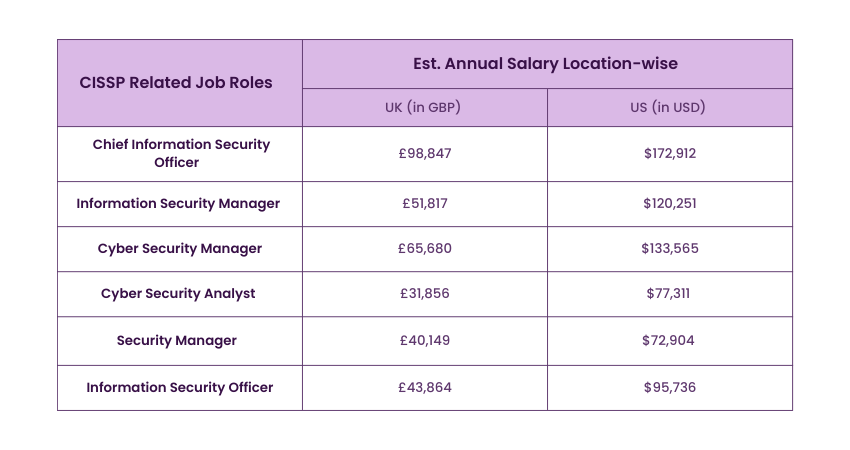Click the $172,912 salary value
Image resolution: width=850 pixels, height=450 pixels.
(x=669, y=153)
